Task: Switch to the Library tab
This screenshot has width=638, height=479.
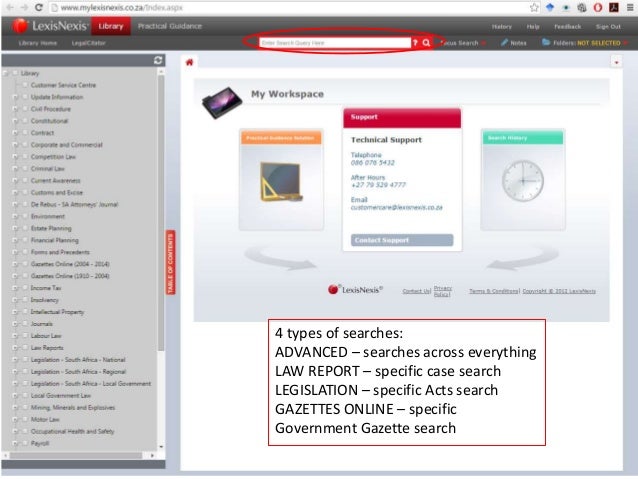Action: pos(111,26)
